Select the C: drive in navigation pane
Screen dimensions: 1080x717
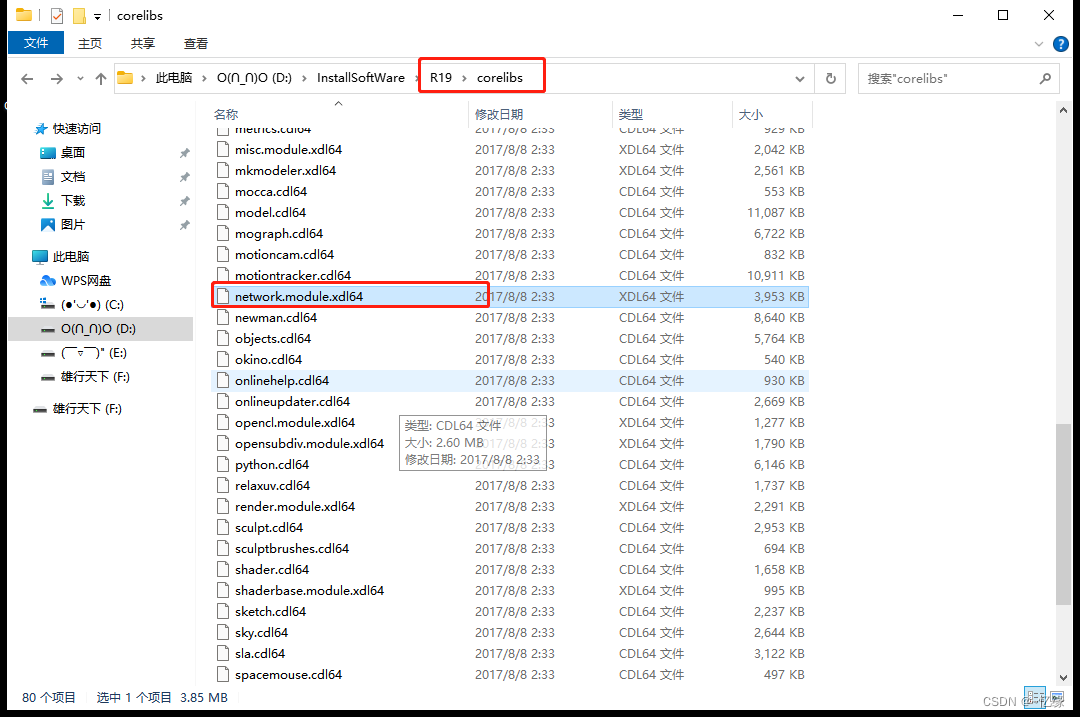[92, 304]
